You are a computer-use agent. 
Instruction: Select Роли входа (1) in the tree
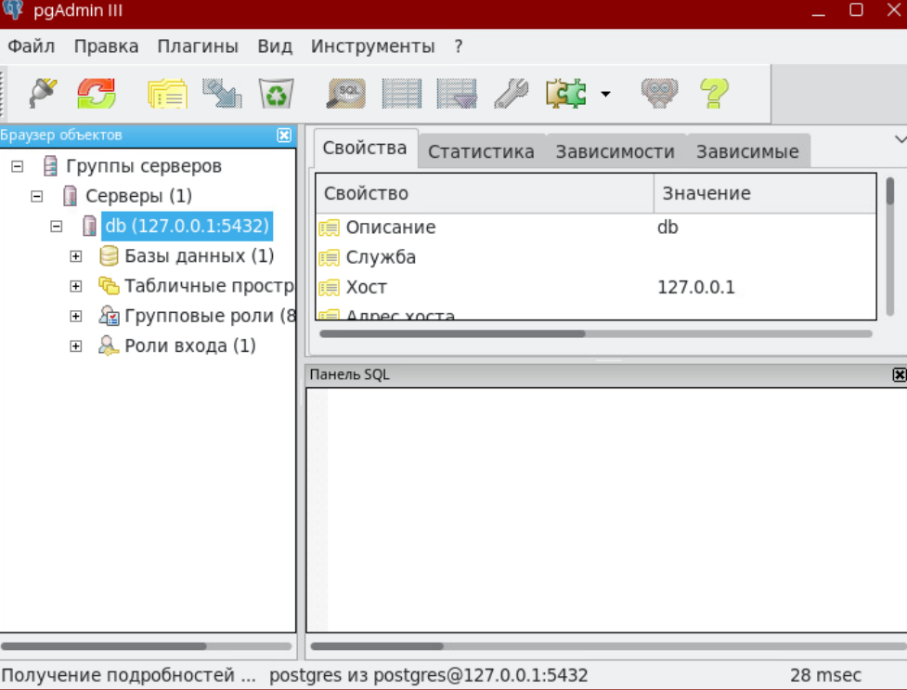pyautogui.click(x=190, y=346)
